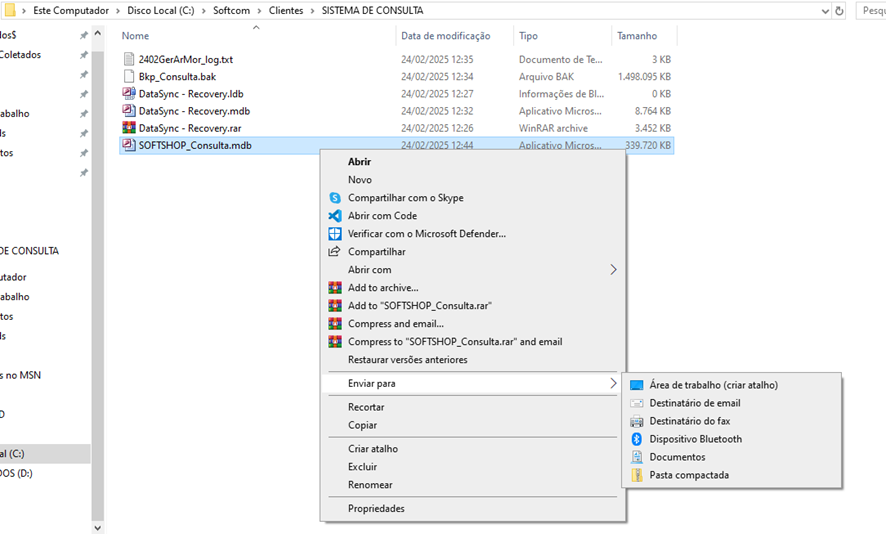Sort files by Data de modificação column
This screenshot has height=534, width=886.
[446, 36]
